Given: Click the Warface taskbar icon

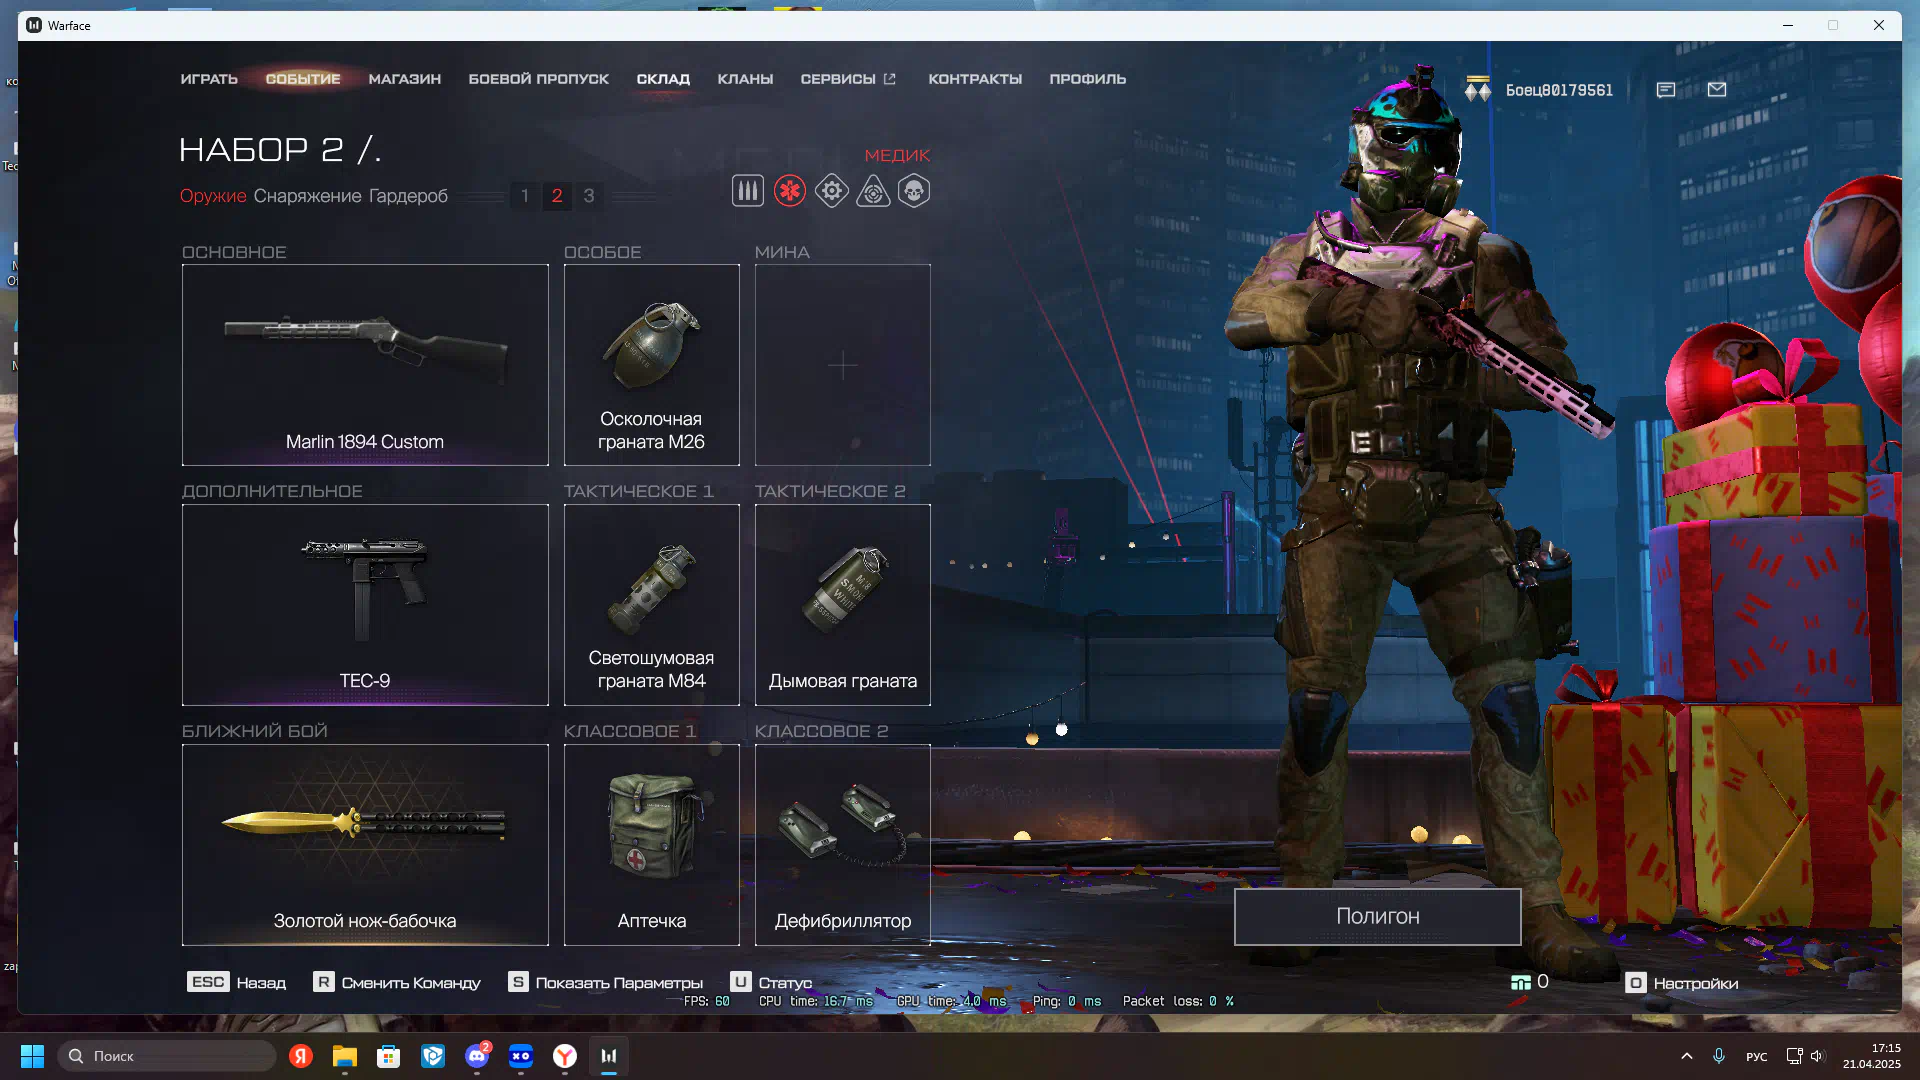Looking at the screenshot, I should coord(609,1056).
